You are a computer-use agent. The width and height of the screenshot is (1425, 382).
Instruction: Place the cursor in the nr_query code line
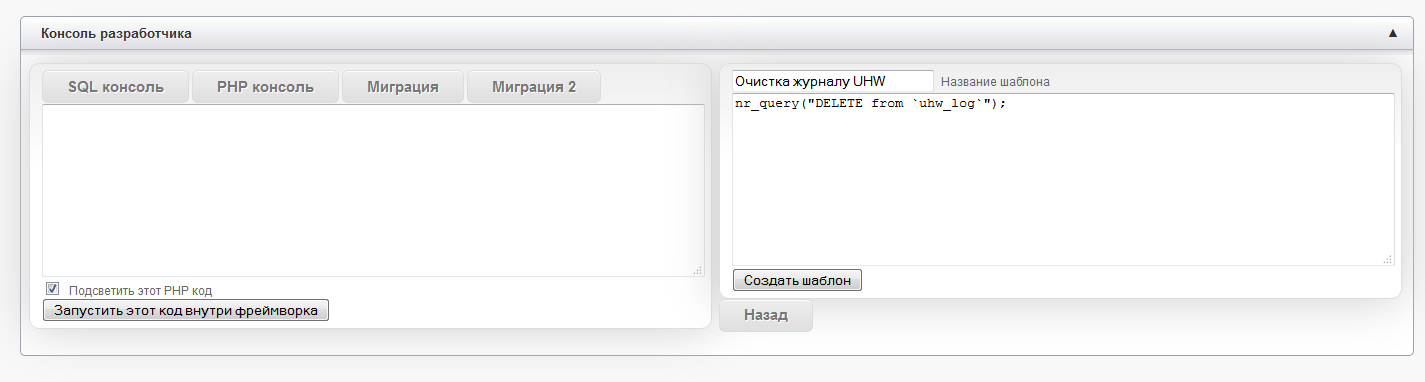click(x=869, y=104)
